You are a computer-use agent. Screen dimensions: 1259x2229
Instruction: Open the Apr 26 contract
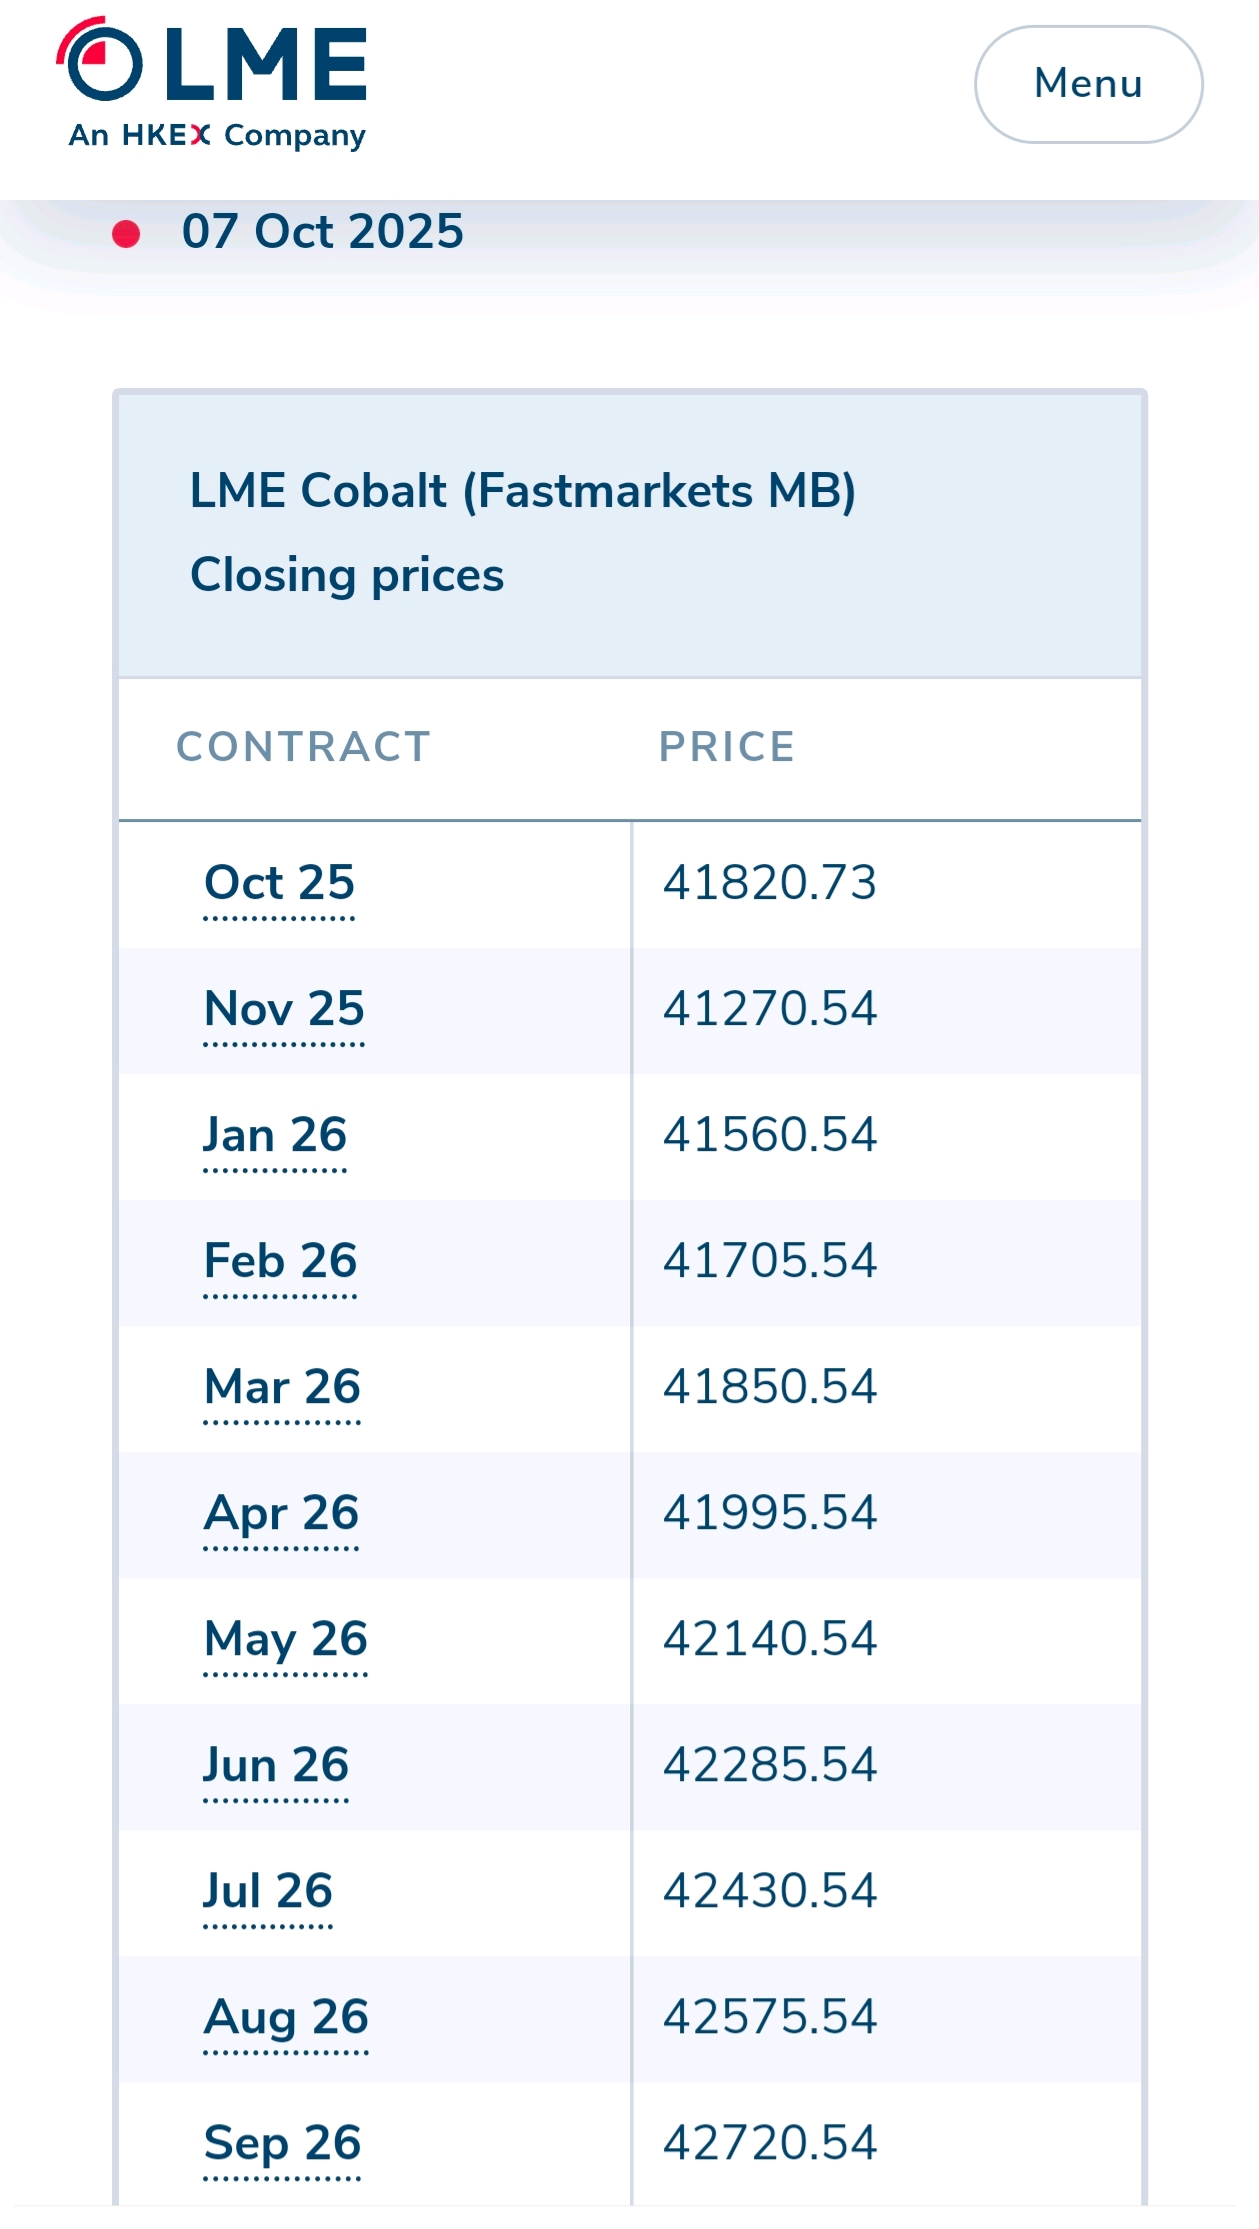(281, 1513)
